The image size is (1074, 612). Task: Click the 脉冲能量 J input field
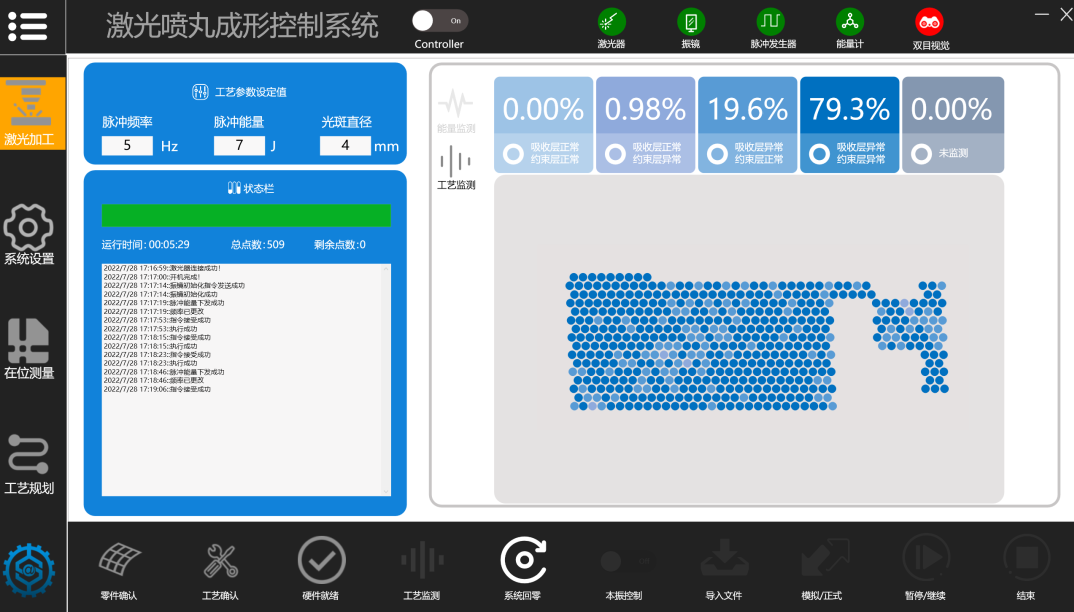click(239, 146)
